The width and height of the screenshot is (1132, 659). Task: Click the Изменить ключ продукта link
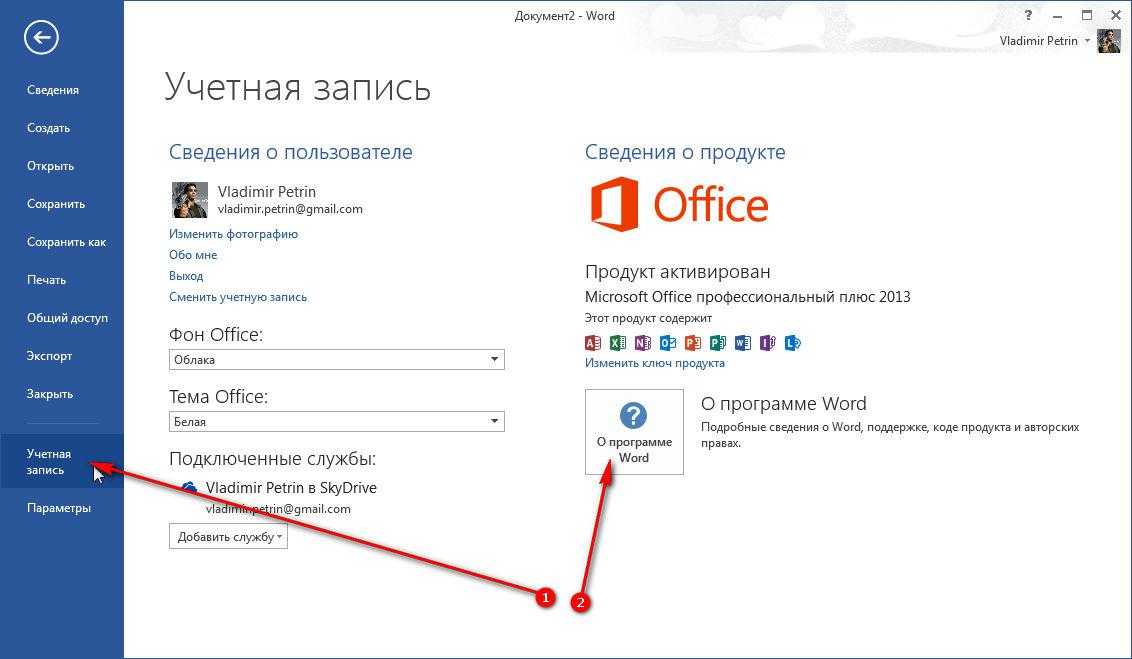[655, 363]
